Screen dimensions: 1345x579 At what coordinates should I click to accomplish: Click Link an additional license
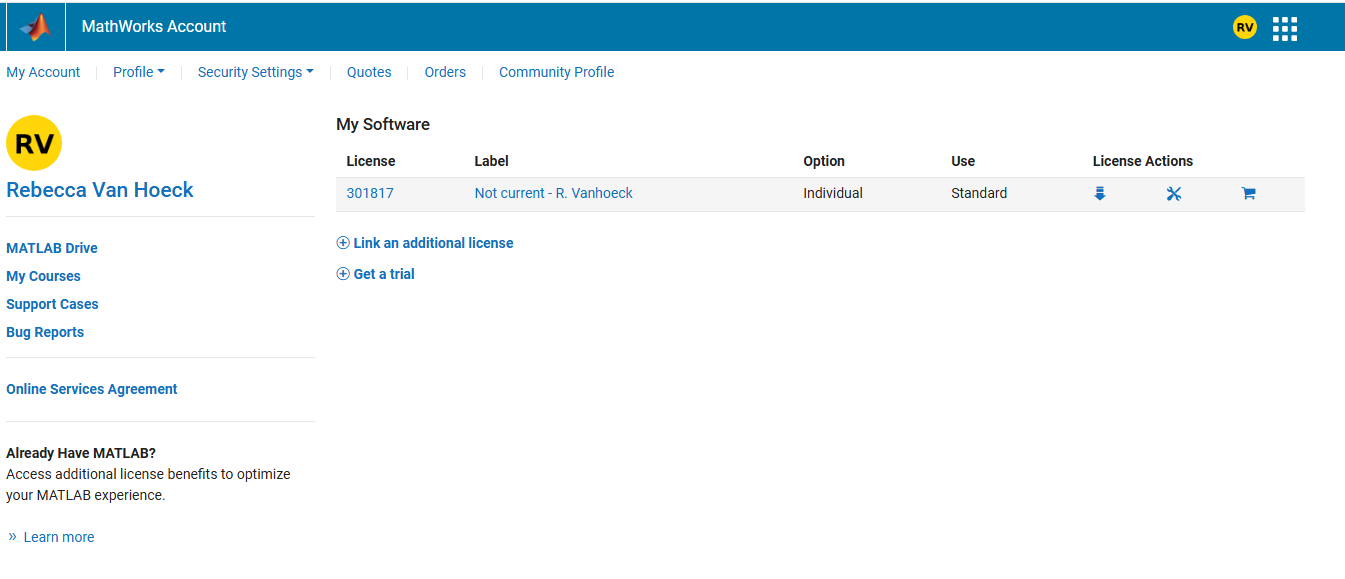pyautogui.click(x=432, y=243)
